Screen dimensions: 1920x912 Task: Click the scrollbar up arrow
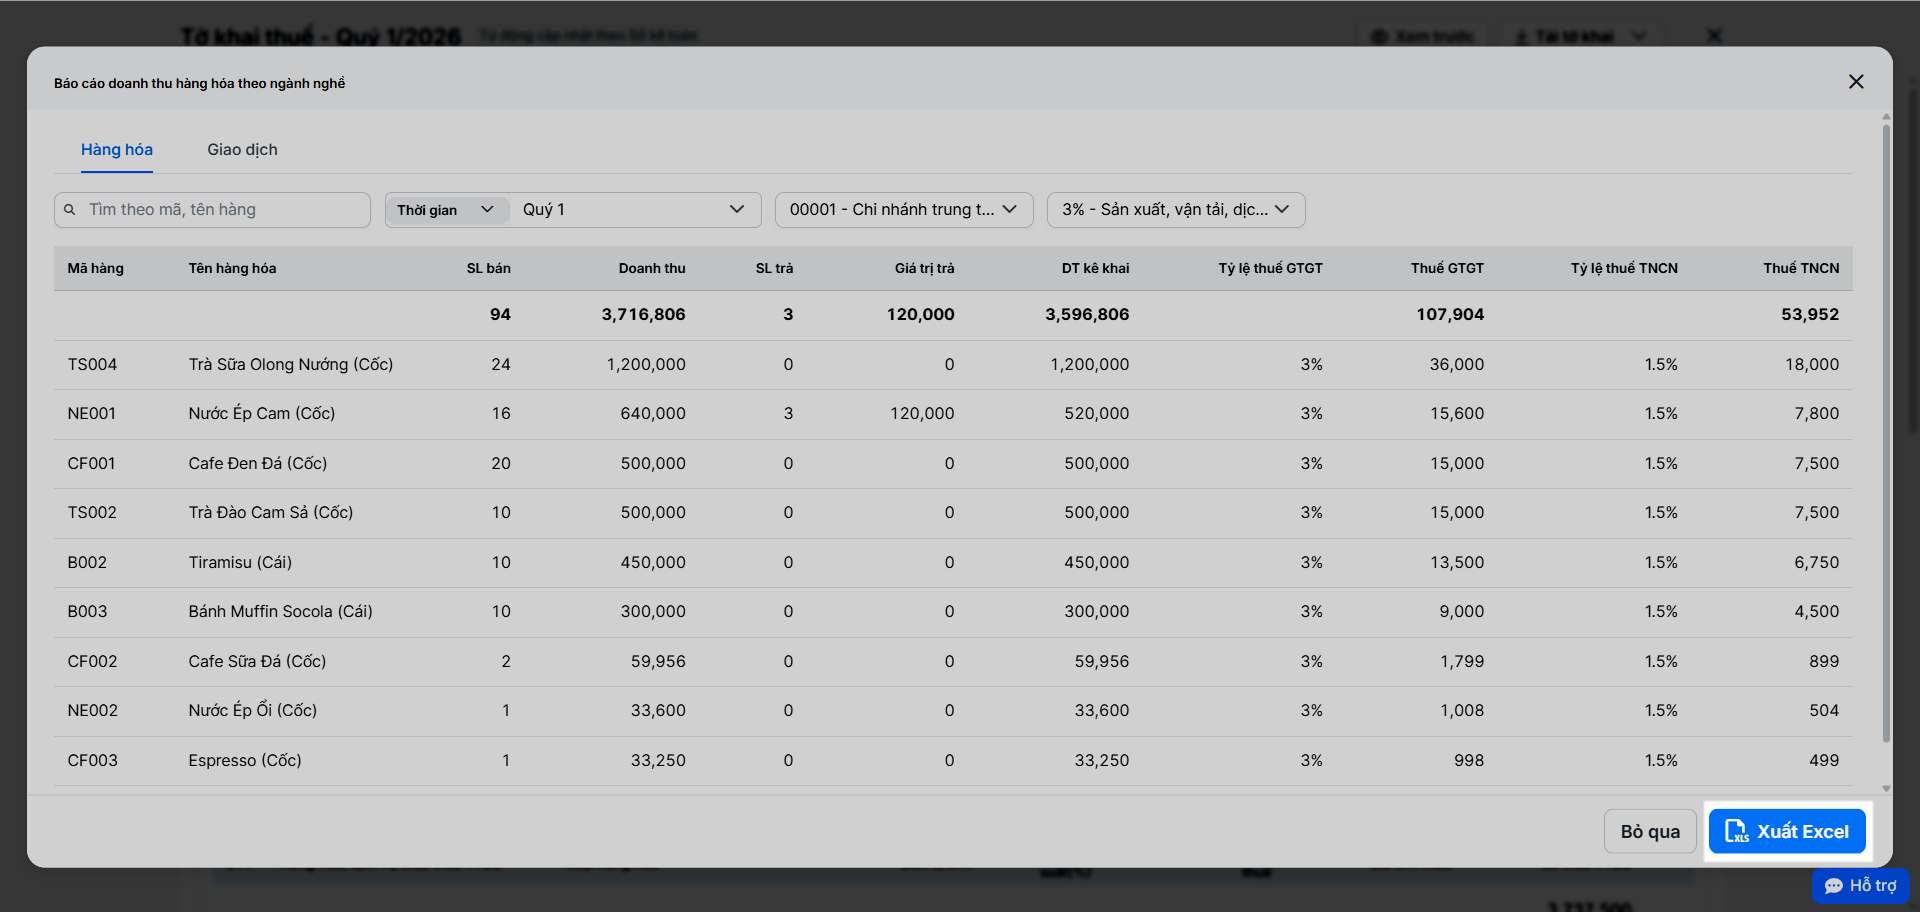[1886, 117]
